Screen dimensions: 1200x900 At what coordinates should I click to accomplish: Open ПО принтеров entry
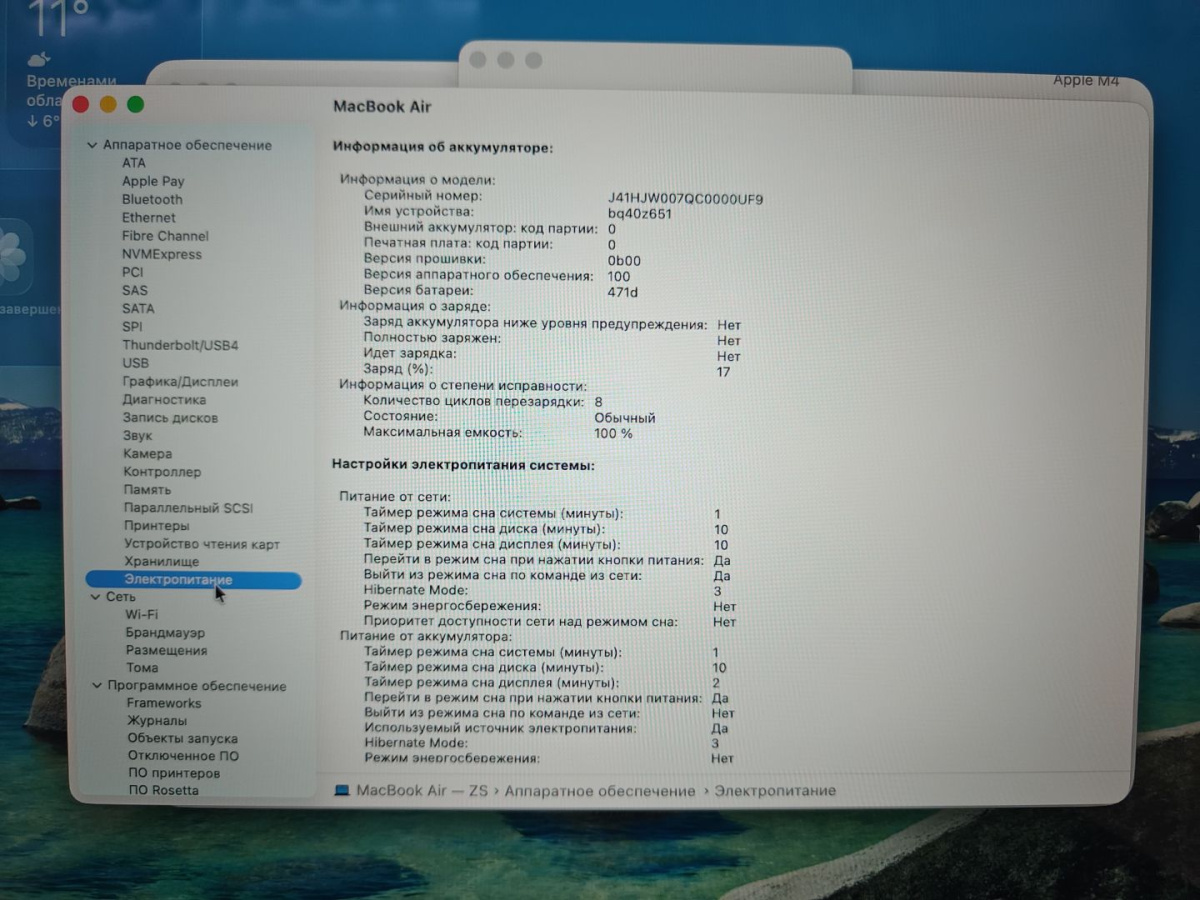pyautogui.click(x=175, y=773)
